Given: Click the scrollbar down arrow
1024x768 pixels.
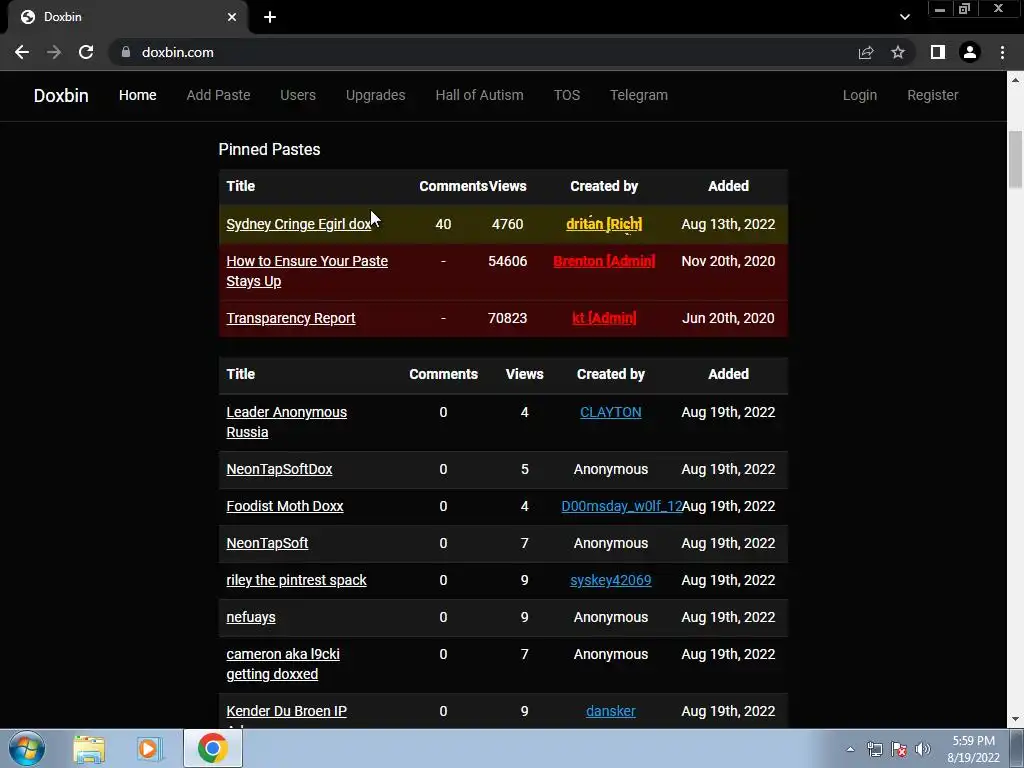Looking at the screenshot, I should point(1015,720).
